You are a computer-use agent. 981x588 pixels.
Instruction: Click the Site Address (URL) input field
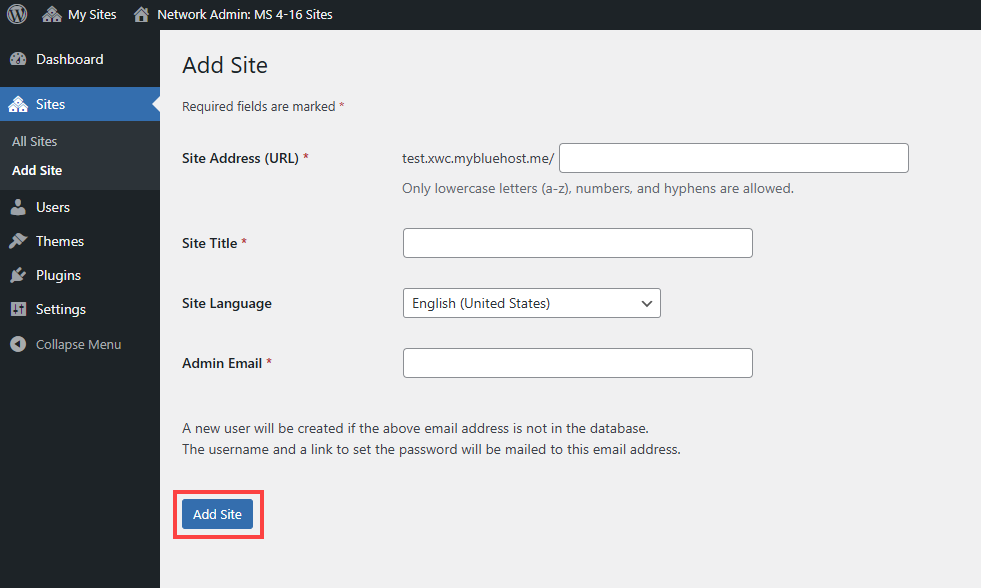click(x=733, y=158)
